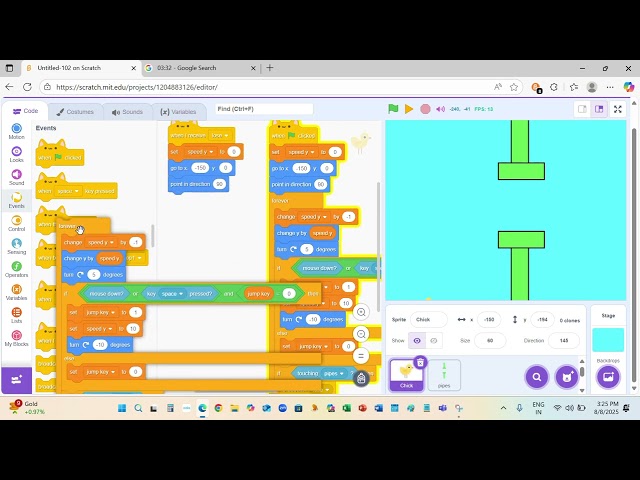
Task: Delete the Chick sprite with trash icon
Action: coord(420,362)
